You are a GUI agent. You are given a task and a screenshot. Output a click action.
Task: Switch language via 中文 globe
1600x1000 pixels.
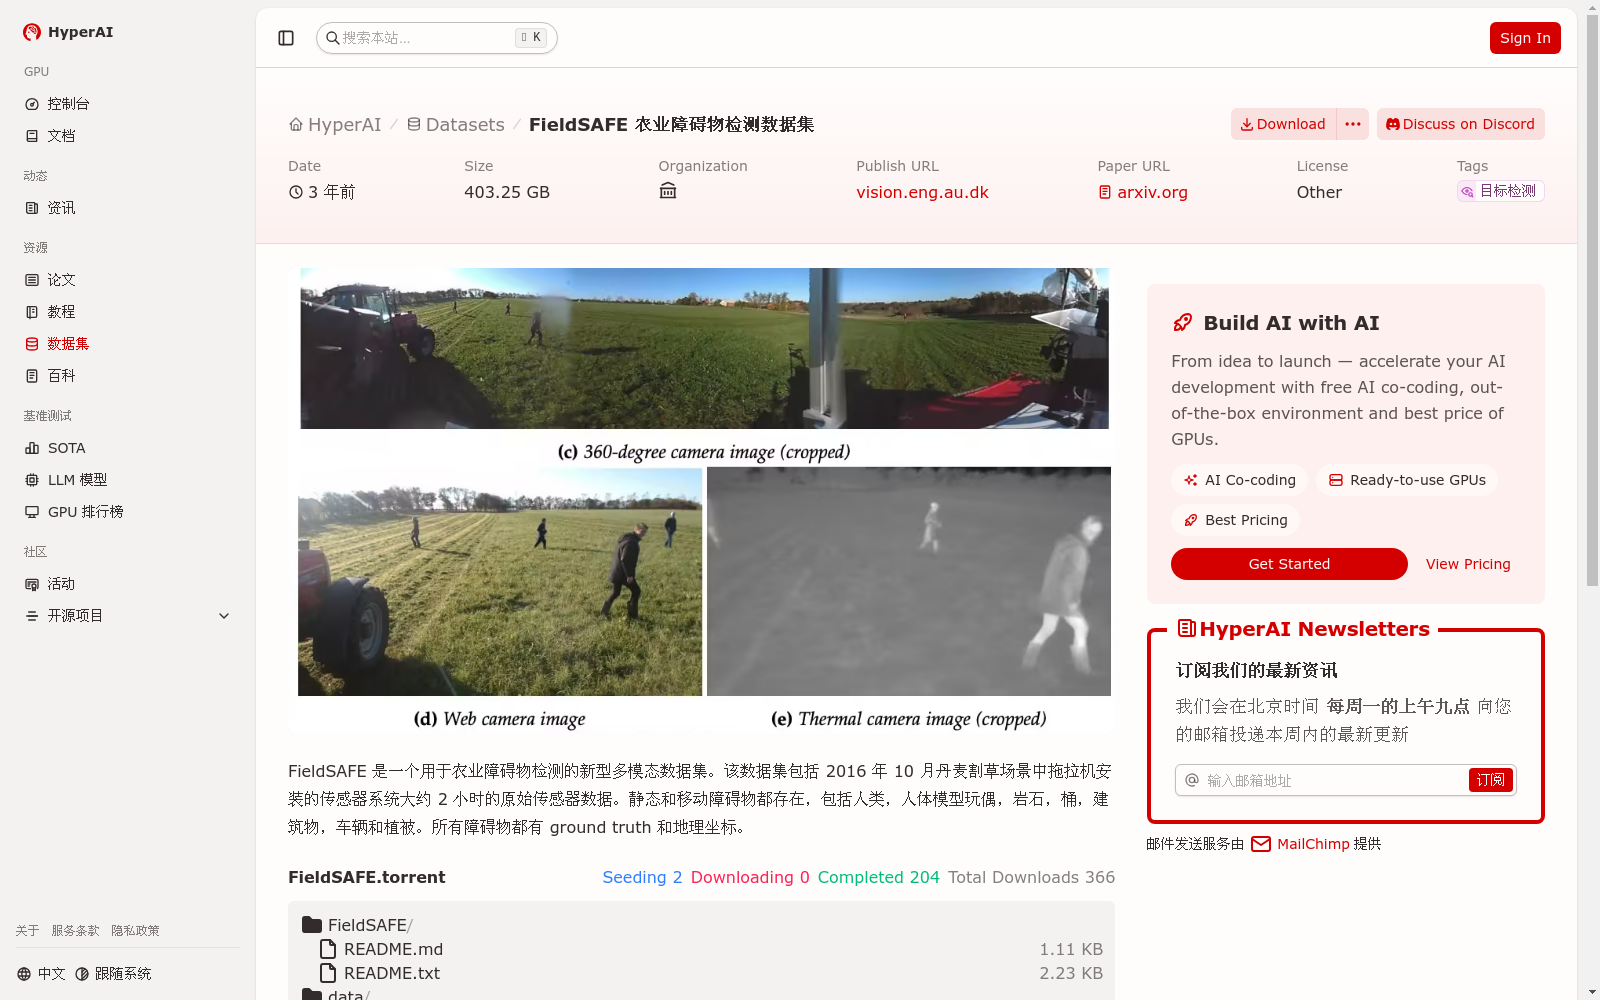coord(41,974)
